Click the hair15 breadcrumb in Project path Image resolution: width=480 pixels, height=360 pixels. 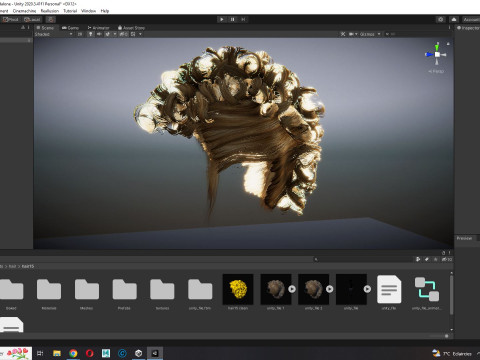28,266
